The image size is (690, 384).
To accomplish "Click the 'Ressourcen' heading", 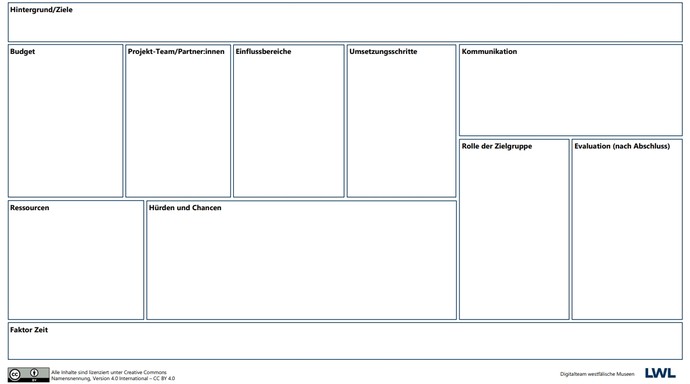I will [29, 208].
